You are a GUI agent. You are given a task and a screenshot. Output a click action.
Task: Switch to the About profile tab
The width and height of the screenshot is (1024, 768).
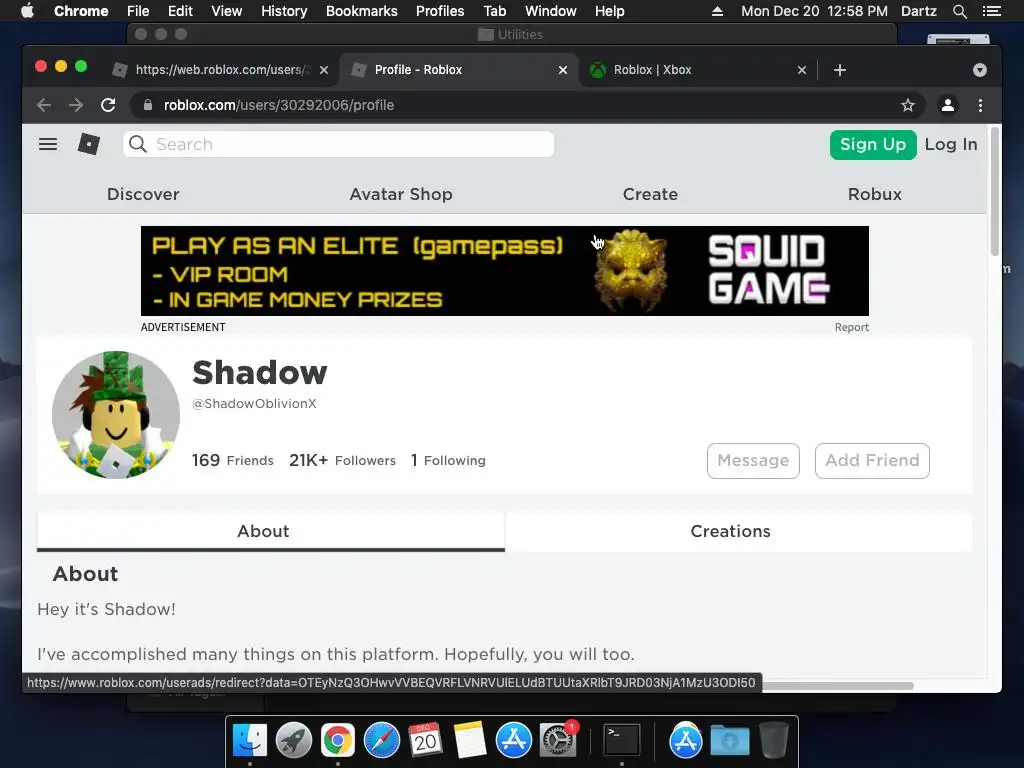point(270,531)
